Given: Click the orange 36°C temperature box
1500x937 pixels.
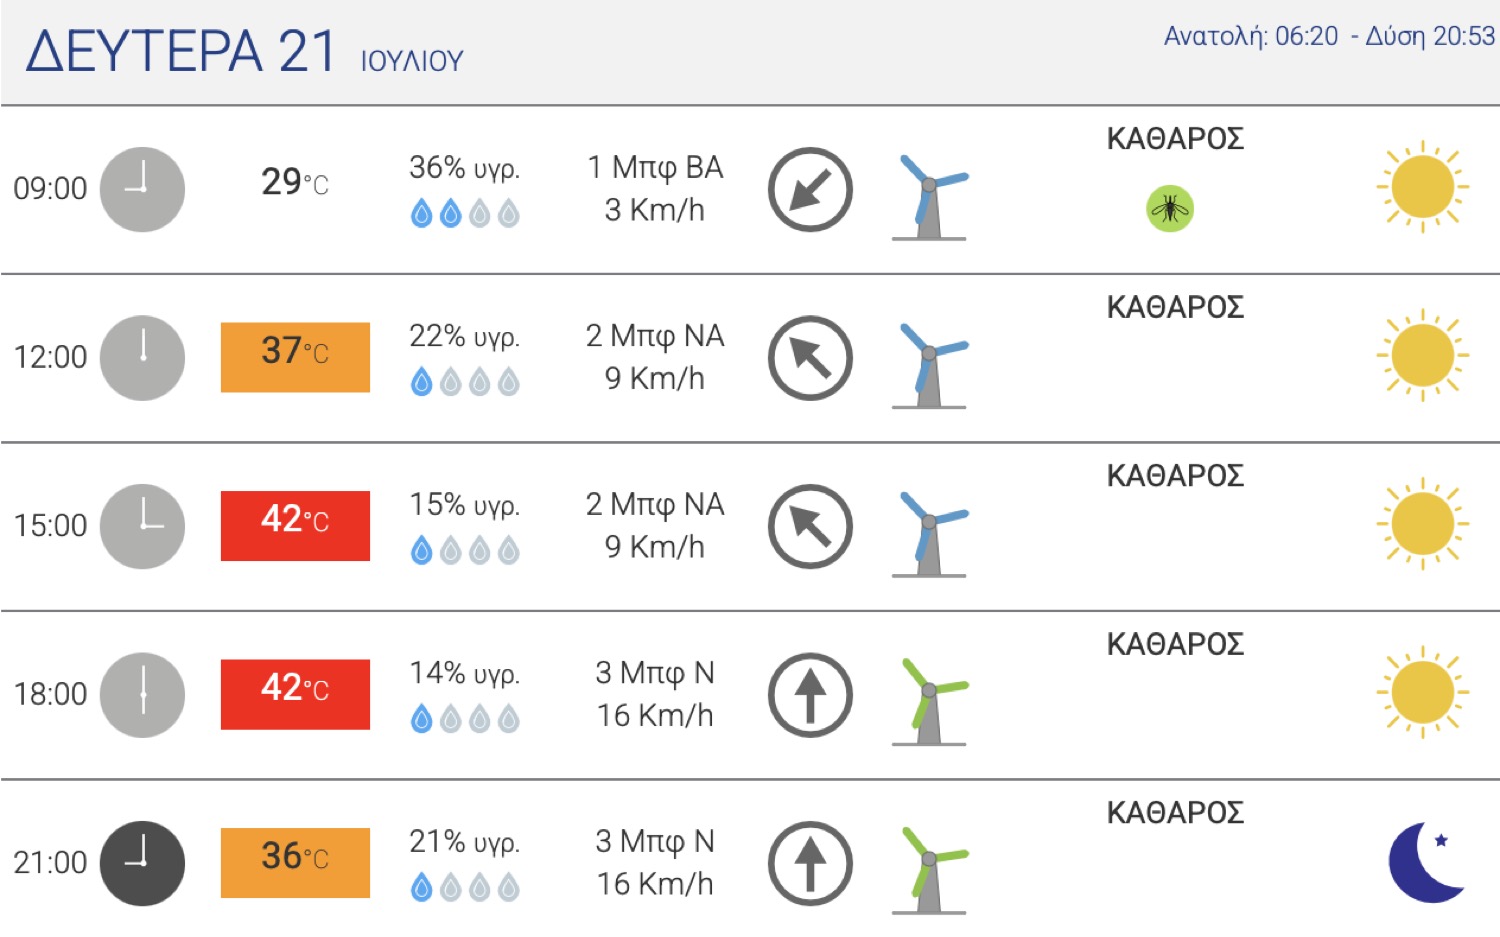Looking at the screenshot, I should pyautogui.click(x=295, y=863).
